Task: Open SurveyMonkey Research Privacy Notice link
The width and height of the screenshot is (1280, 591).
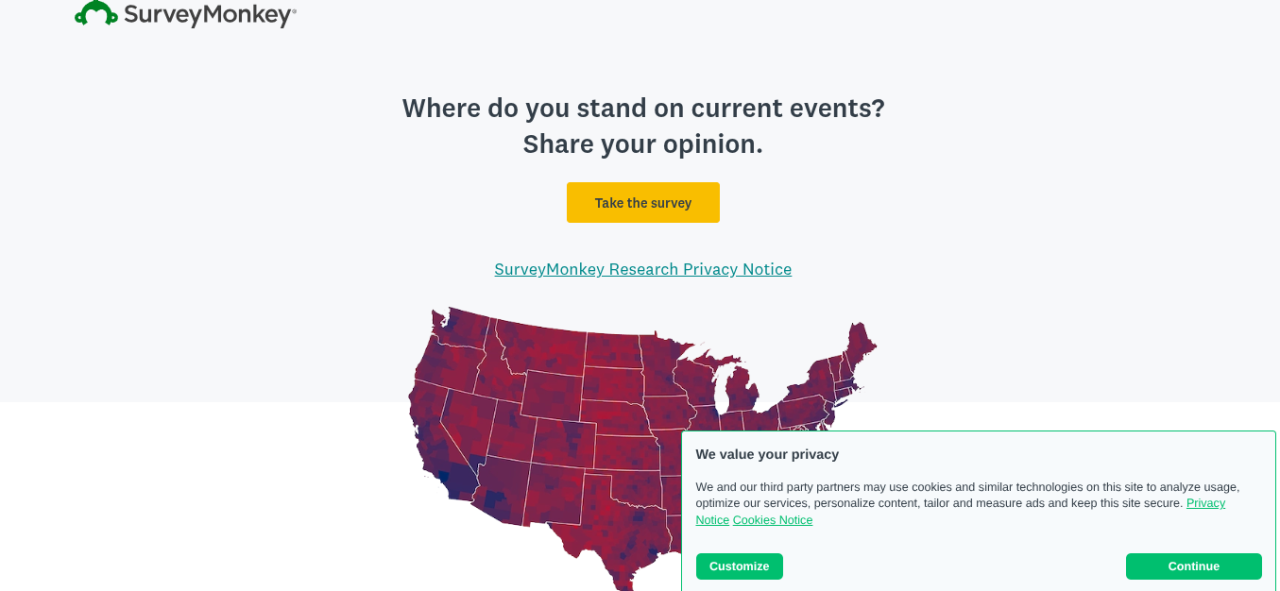Action: (642, 269)
